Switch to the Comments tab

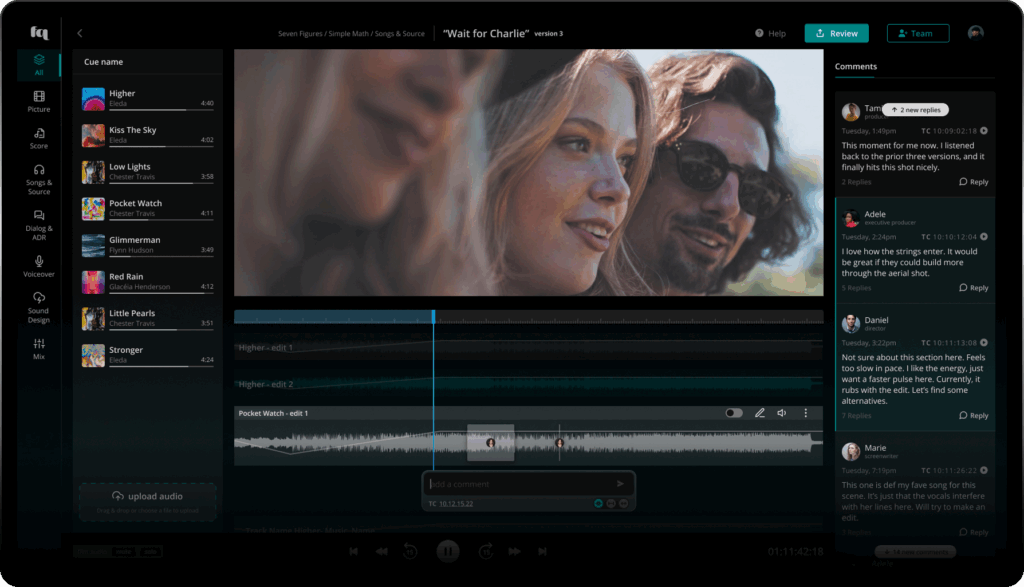pyautogui.click(x=856, y=67)
